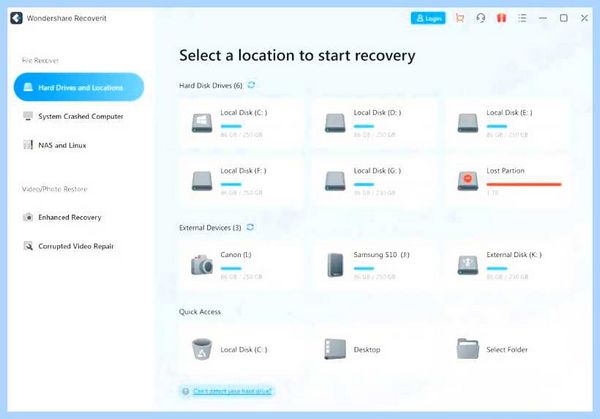
Task: Click the red Lost Partition usage bar
Action: click(524, 184)
